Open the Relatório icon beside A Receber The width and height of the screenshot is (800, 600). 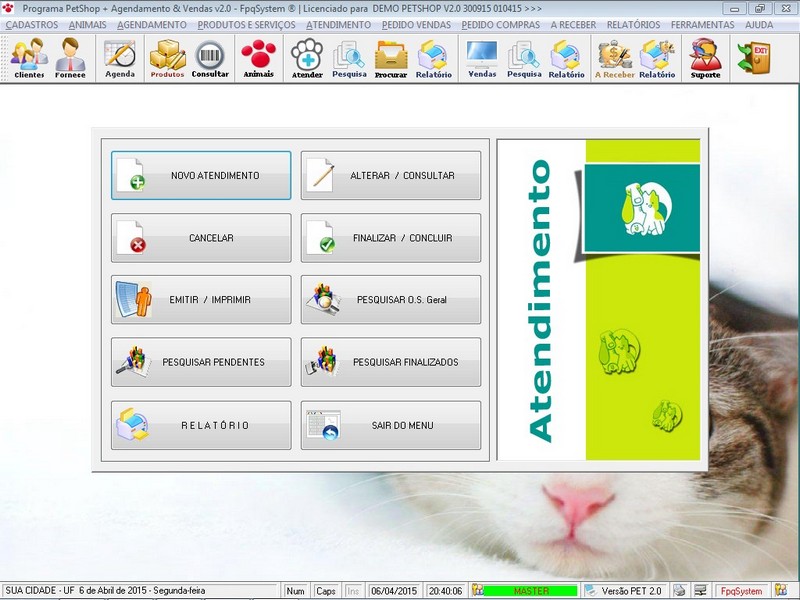click(566, 58)
